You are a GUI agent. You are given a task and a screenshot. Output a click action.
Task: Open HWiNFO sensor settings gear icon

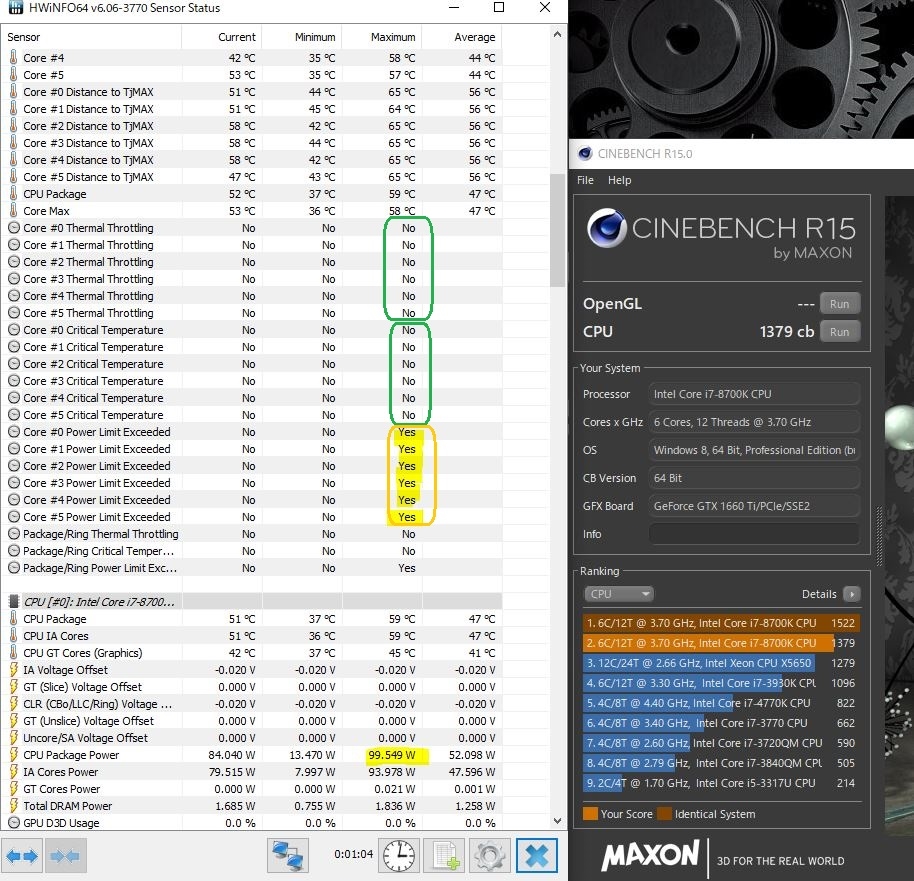[x=490, y=855]
